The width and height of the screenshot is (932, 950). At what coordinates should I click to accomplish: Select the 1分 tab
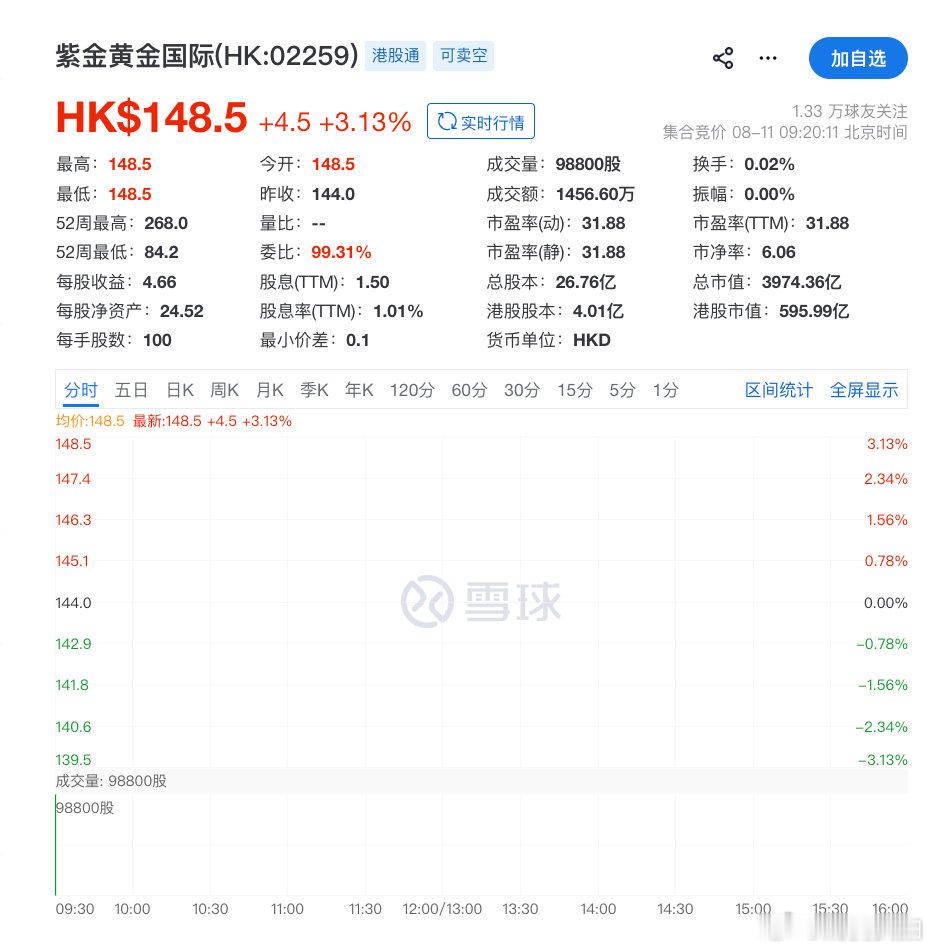coord(665,390)
